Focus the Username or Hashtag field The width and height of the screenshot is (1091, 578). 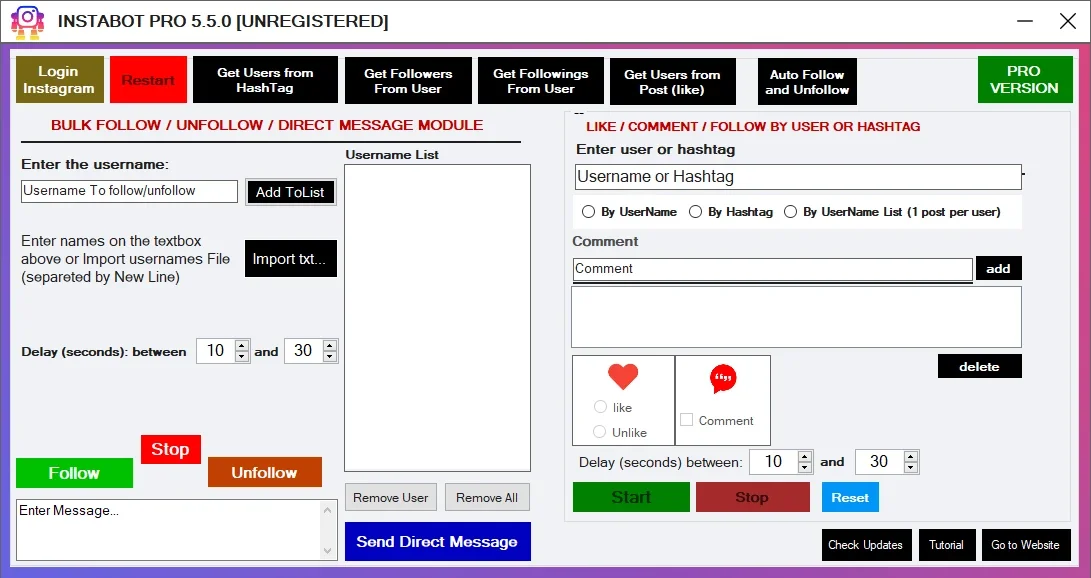798,177
